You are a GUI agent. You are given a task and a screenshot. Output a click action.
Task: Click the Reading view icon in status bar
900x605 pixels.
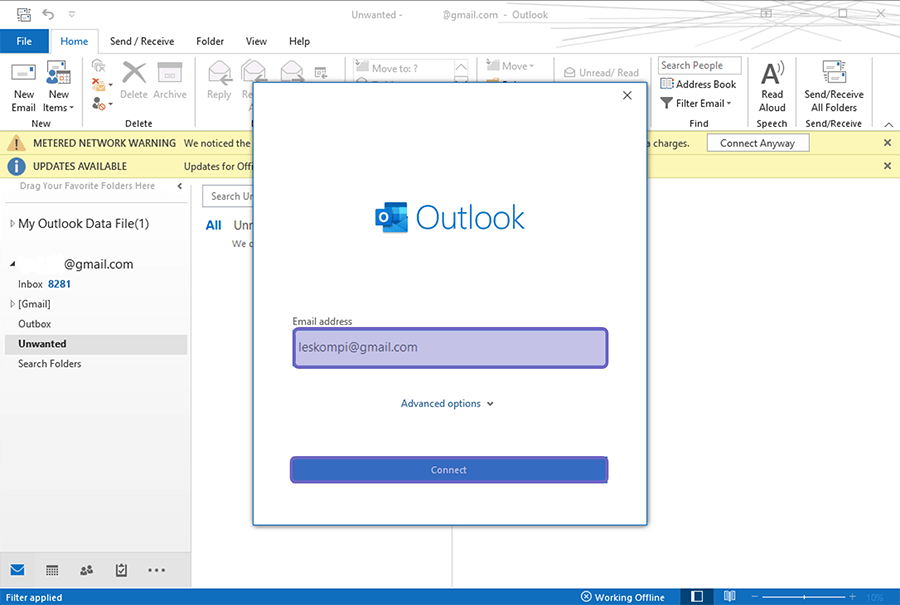click(729, 597)
